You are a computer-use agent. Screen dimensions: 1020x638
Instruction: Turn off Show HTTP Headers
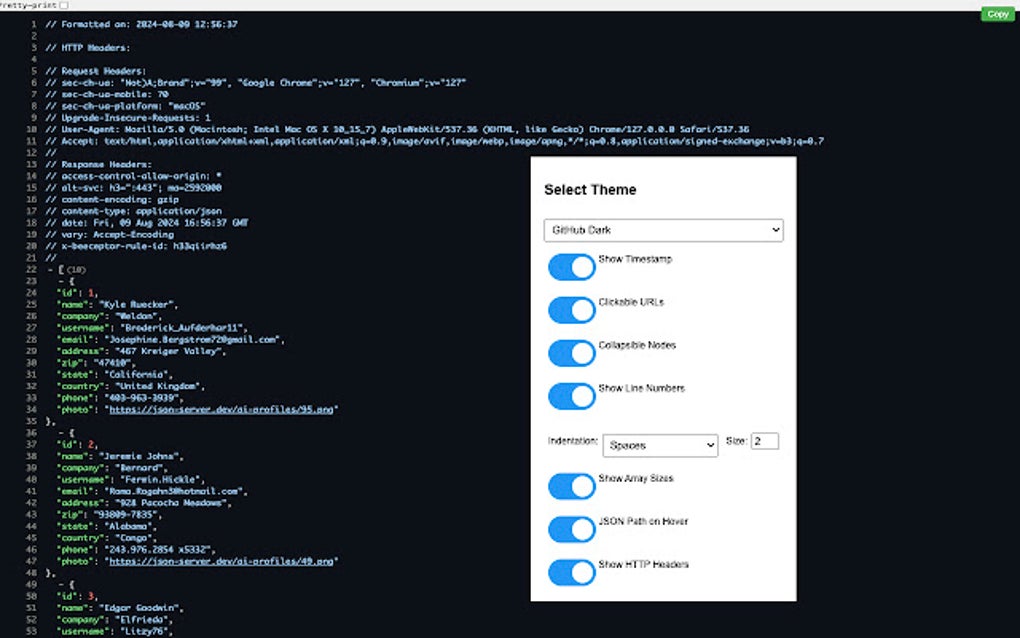(571, 572)
